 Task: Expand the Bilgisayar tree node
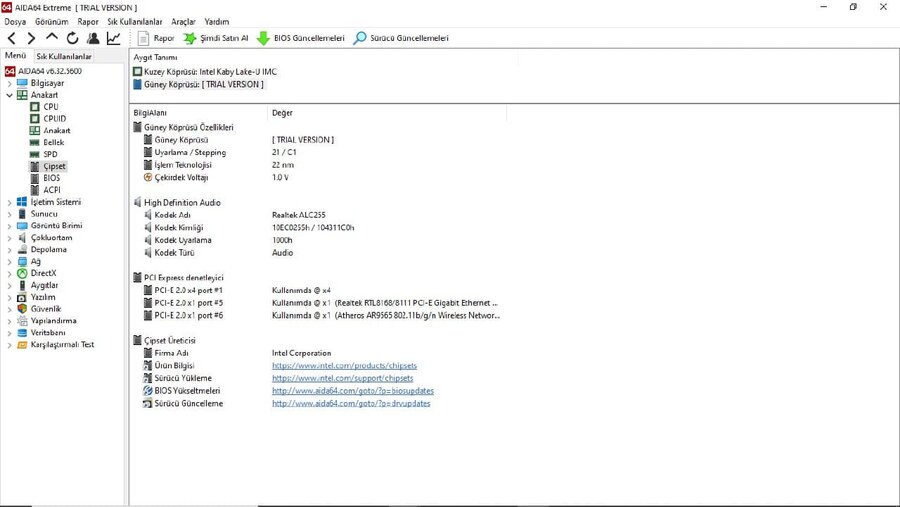[9, 83]
